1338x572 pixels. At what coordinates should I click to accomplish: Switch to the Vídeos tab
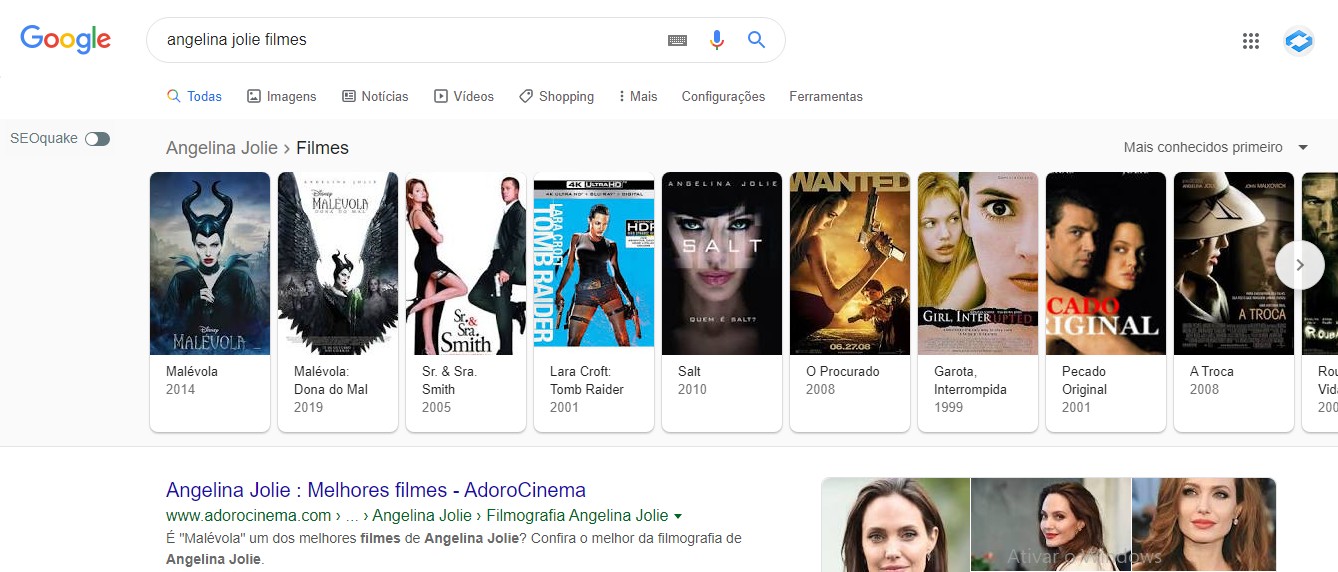pos(464,97)
